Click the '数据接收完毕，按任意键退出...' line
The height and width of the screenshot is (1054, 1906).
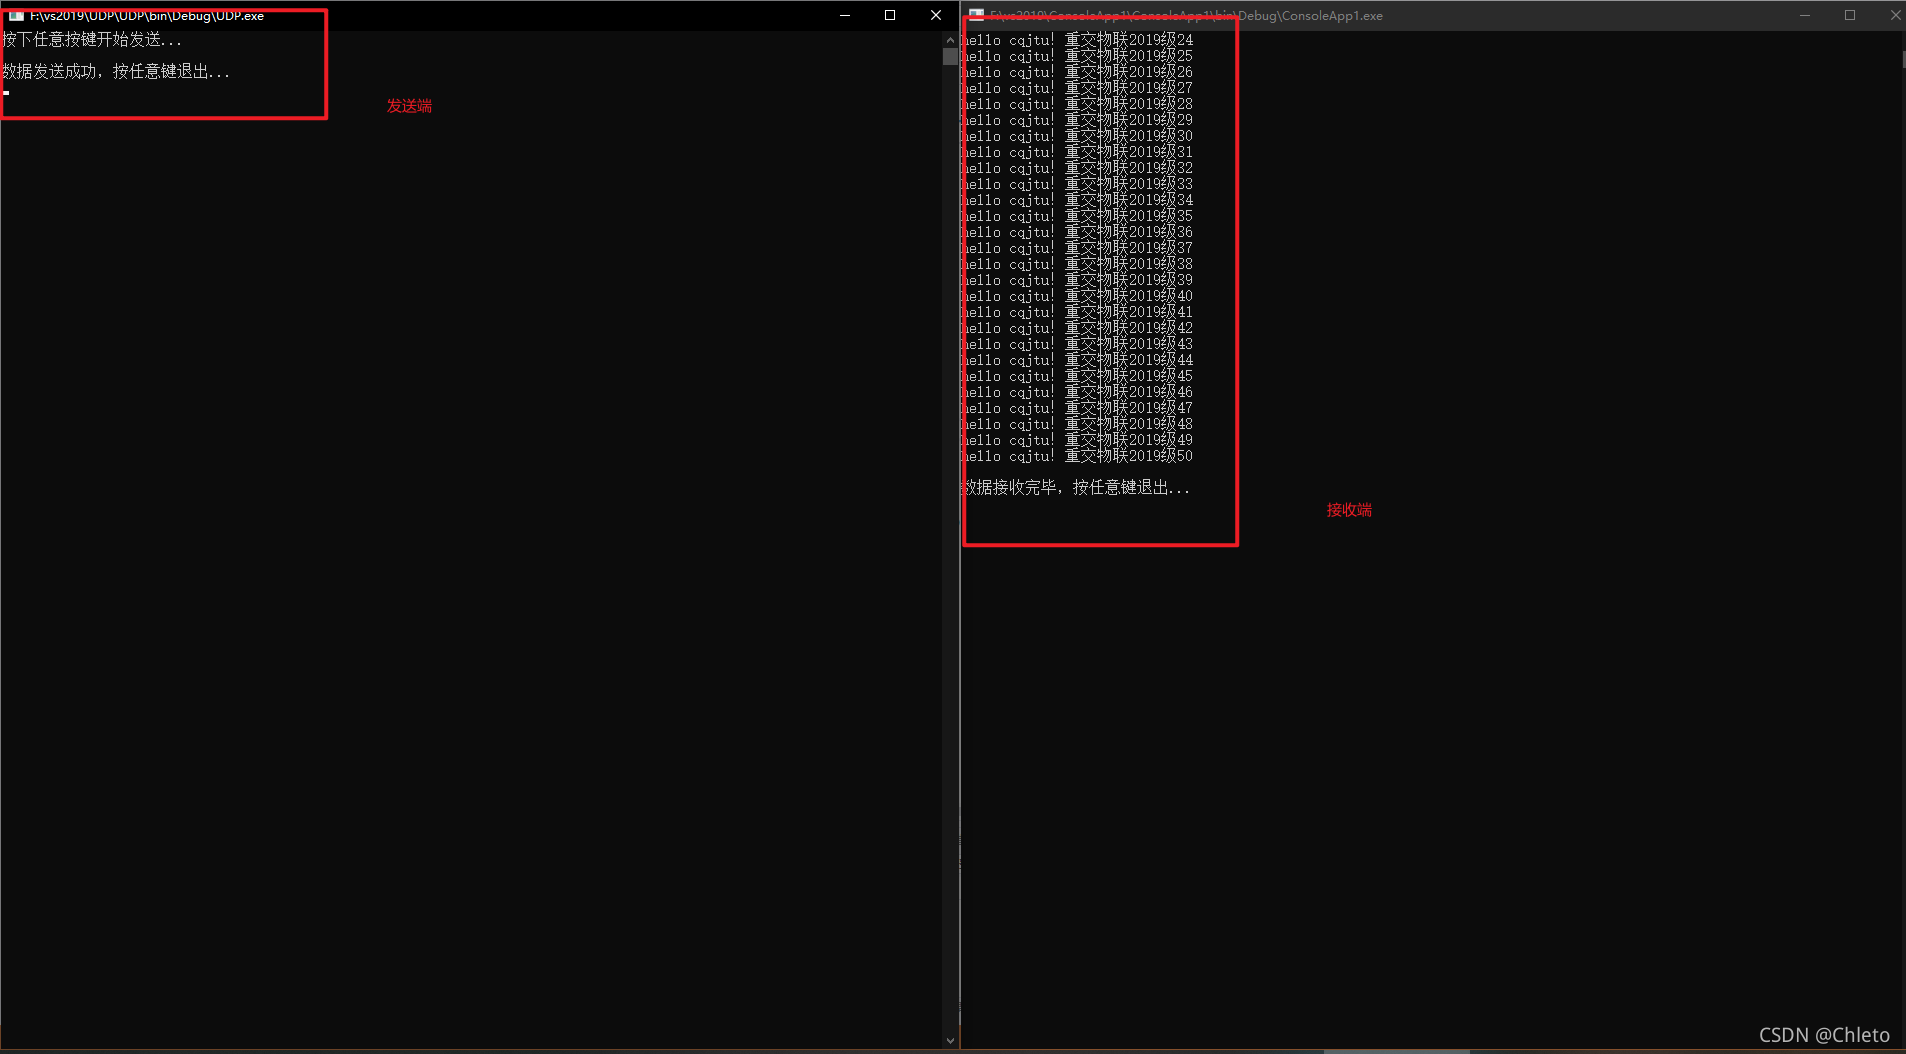pos(1076,487)
